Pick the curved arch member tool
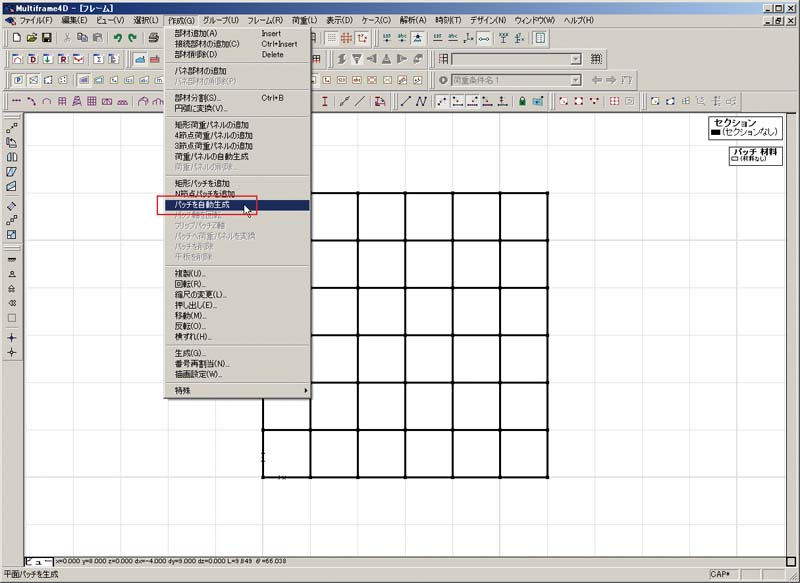Image resolution: width=800 pixels, height=583 pixels. (x=46, y=102)
